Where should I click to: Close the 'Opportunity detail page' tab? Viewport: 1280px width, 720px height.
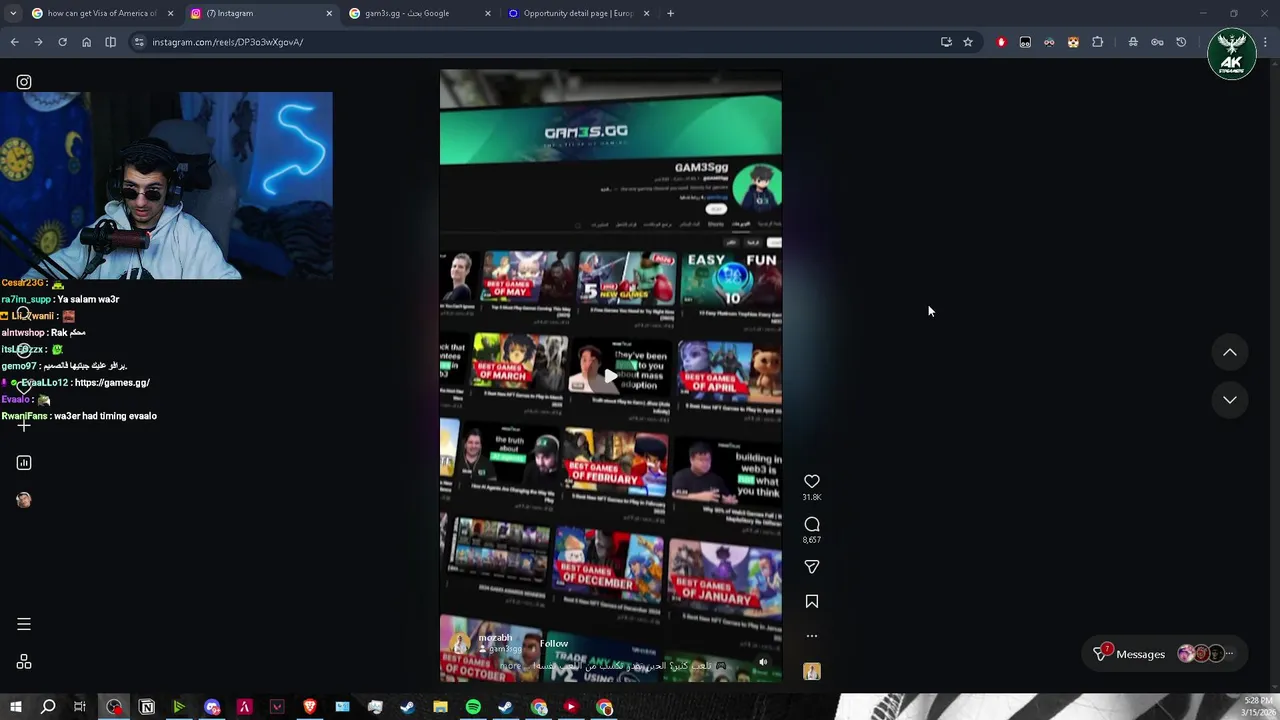tap(646, 13)
